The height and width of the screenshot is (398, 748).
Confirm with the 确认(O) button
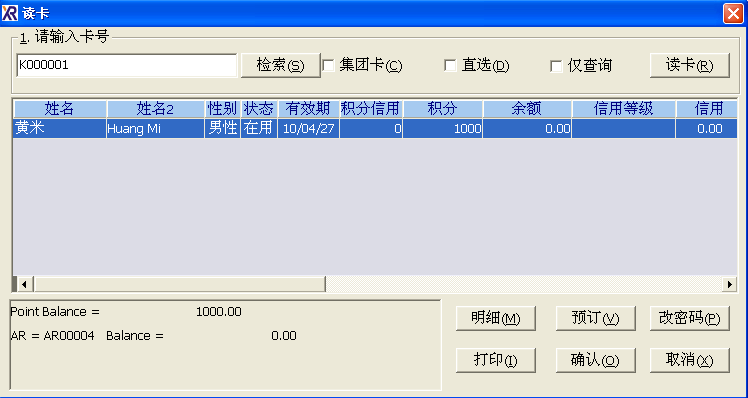click(x=595, y=360)
